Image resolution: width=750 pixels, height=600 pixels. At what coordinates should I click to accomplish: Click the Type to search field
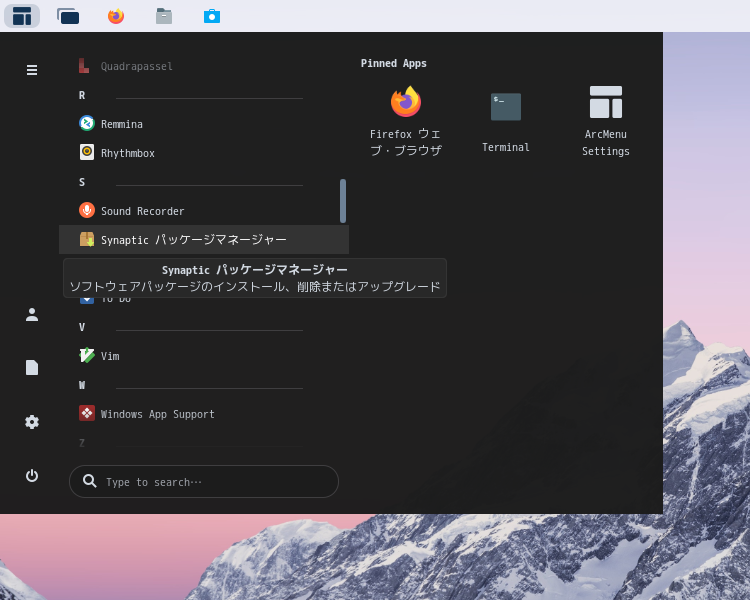click(204, 481)
